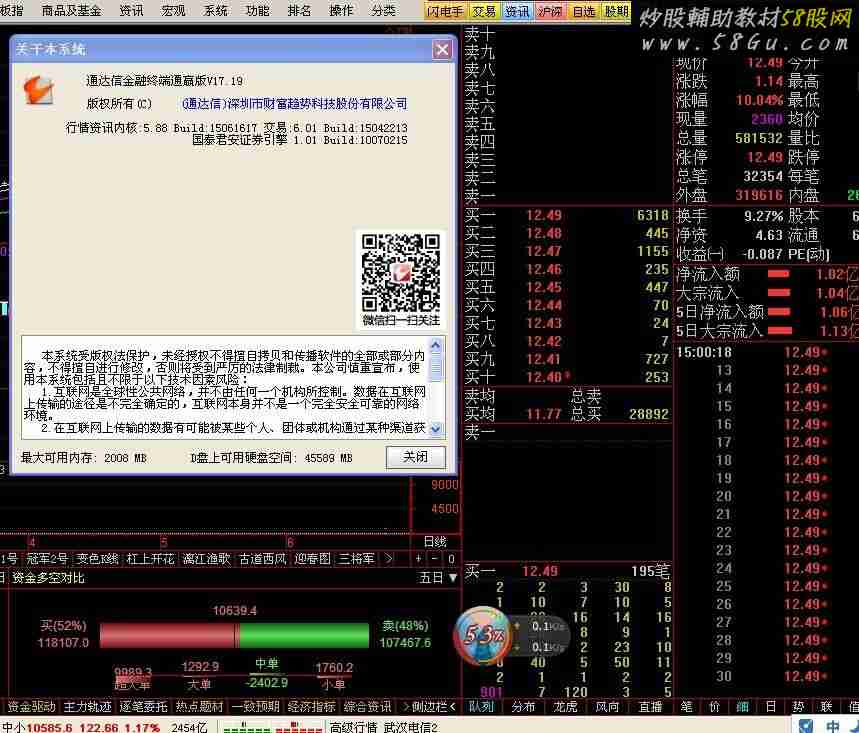Click the blue checkmark tray icon
The height and width of the screenshot is (733, 859).
coord(806,726)
